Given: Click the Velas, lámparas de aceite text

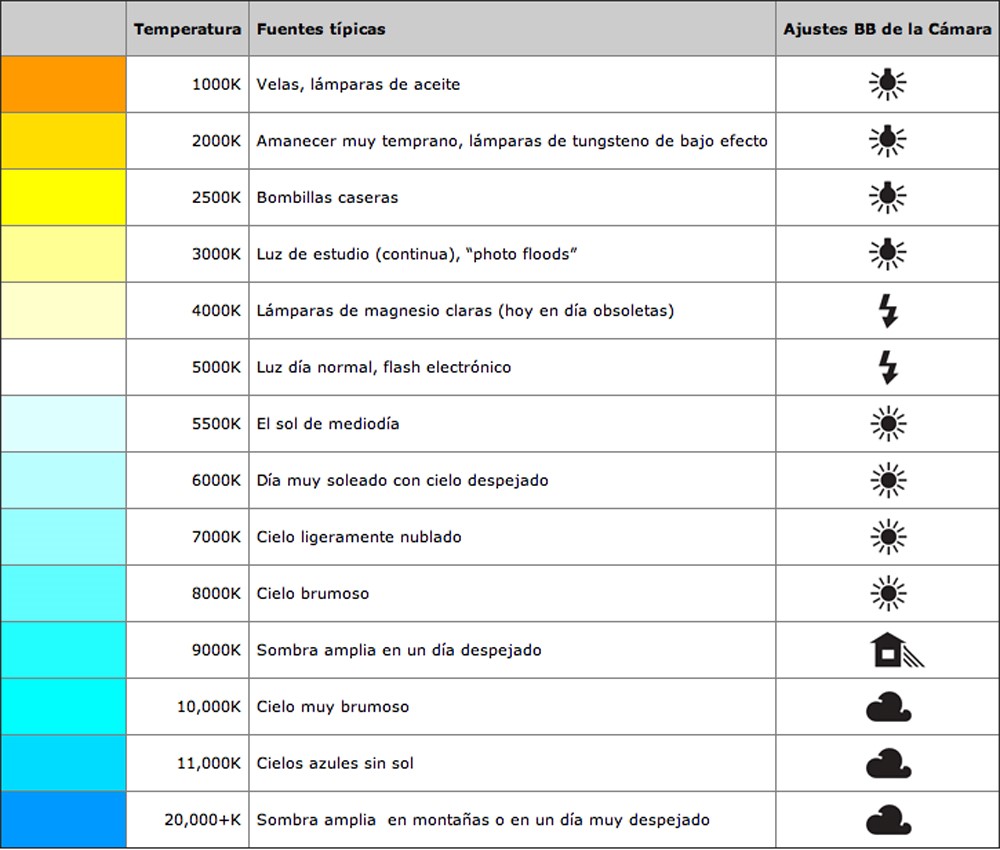Looking at the screenshot, I should click(358, 84).
